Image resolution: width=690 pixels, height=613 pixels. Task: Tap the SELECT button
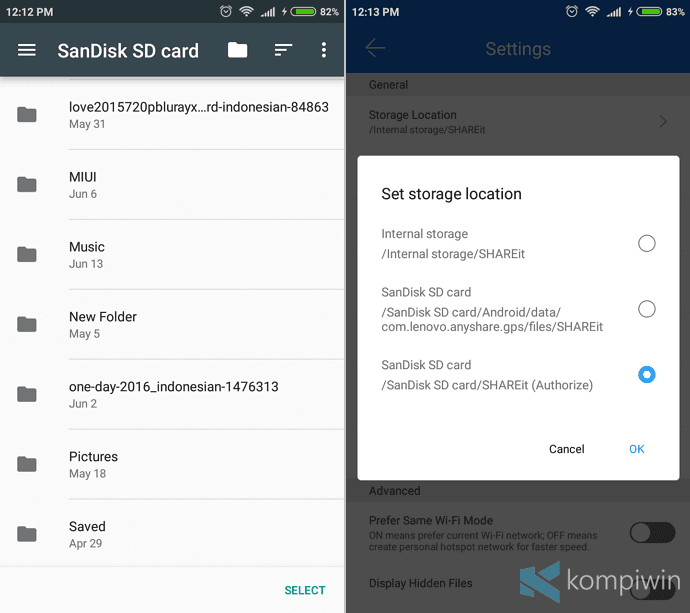(x=305, y=590)
